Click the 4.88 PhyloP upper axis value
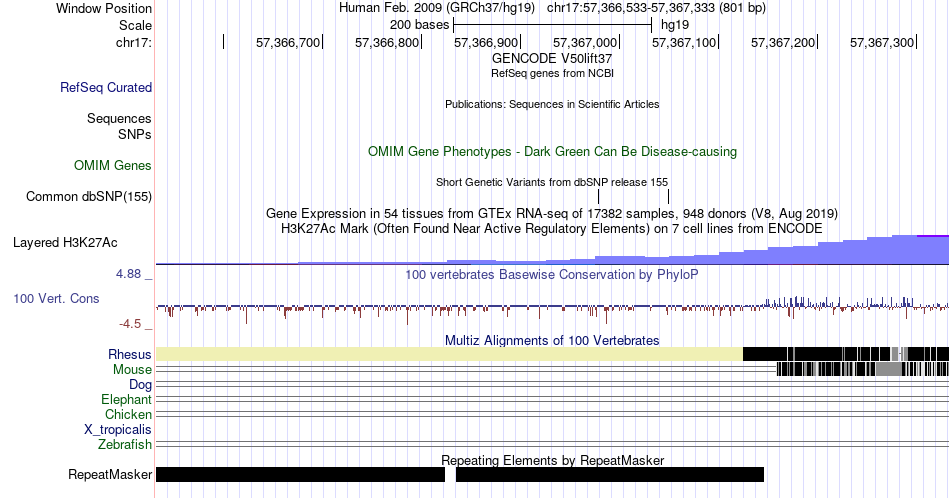This screenshot has height=498, width=950. click(x=128, y=274)
